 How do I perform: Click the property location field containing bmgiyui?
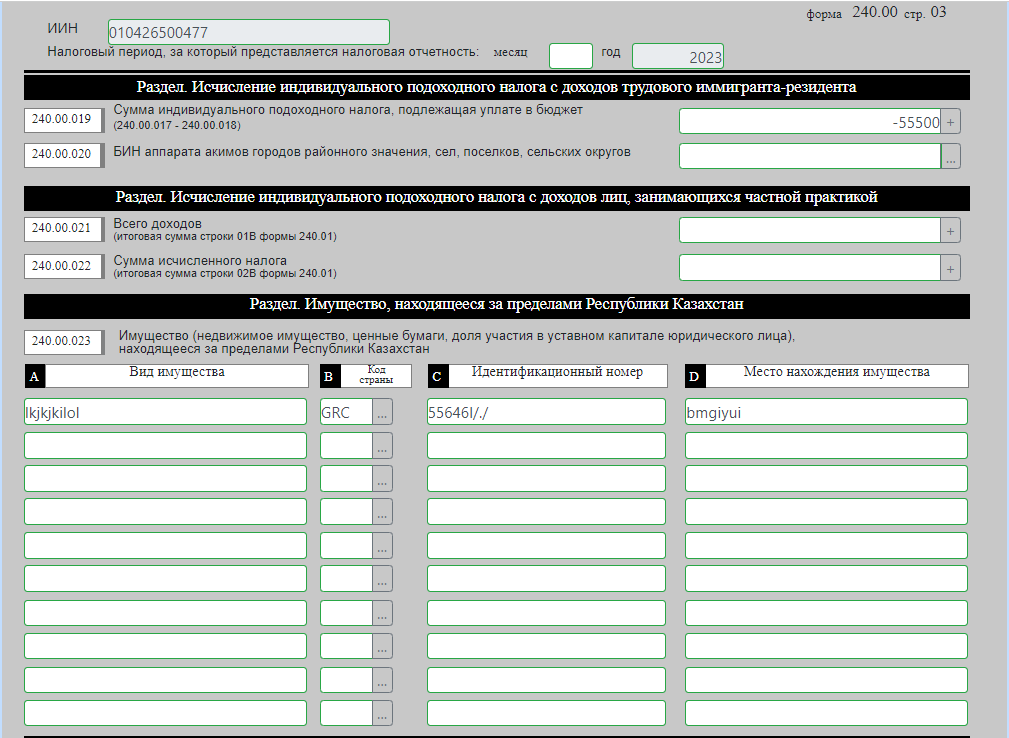[826, 412]
